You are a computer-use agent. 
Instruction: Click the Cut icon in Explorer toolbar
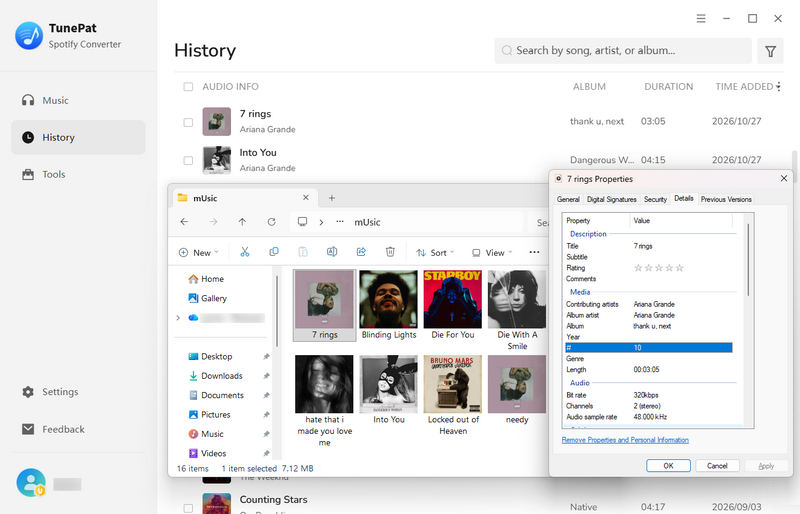click(x=245, y=252)
